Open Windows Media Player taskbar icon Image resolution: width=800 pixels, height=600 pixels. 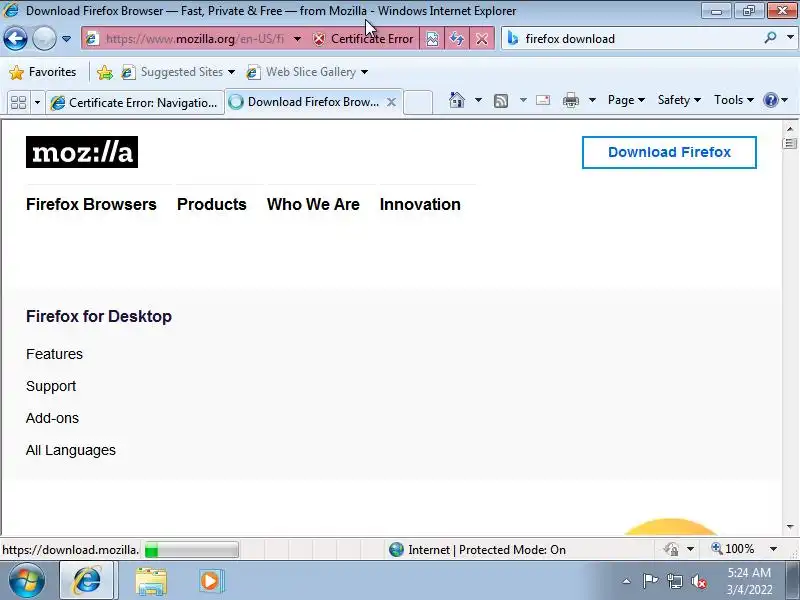pyautogui.click(x=210, y=581)
